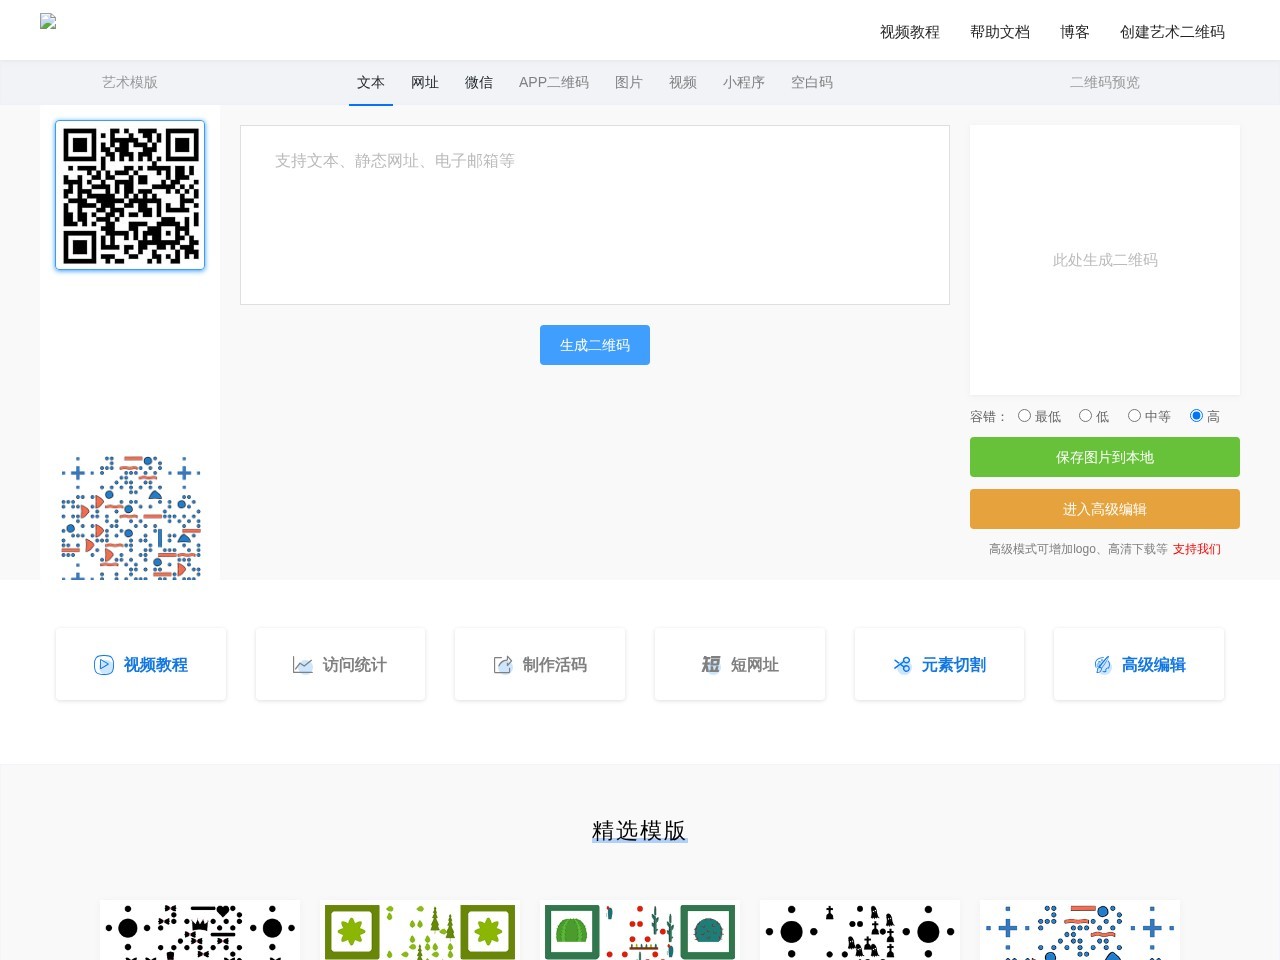The width and height of the screenshot is (1280, 960).
Task: Select the 高级编辑 pen icon
Action: tap(1102, 664)
